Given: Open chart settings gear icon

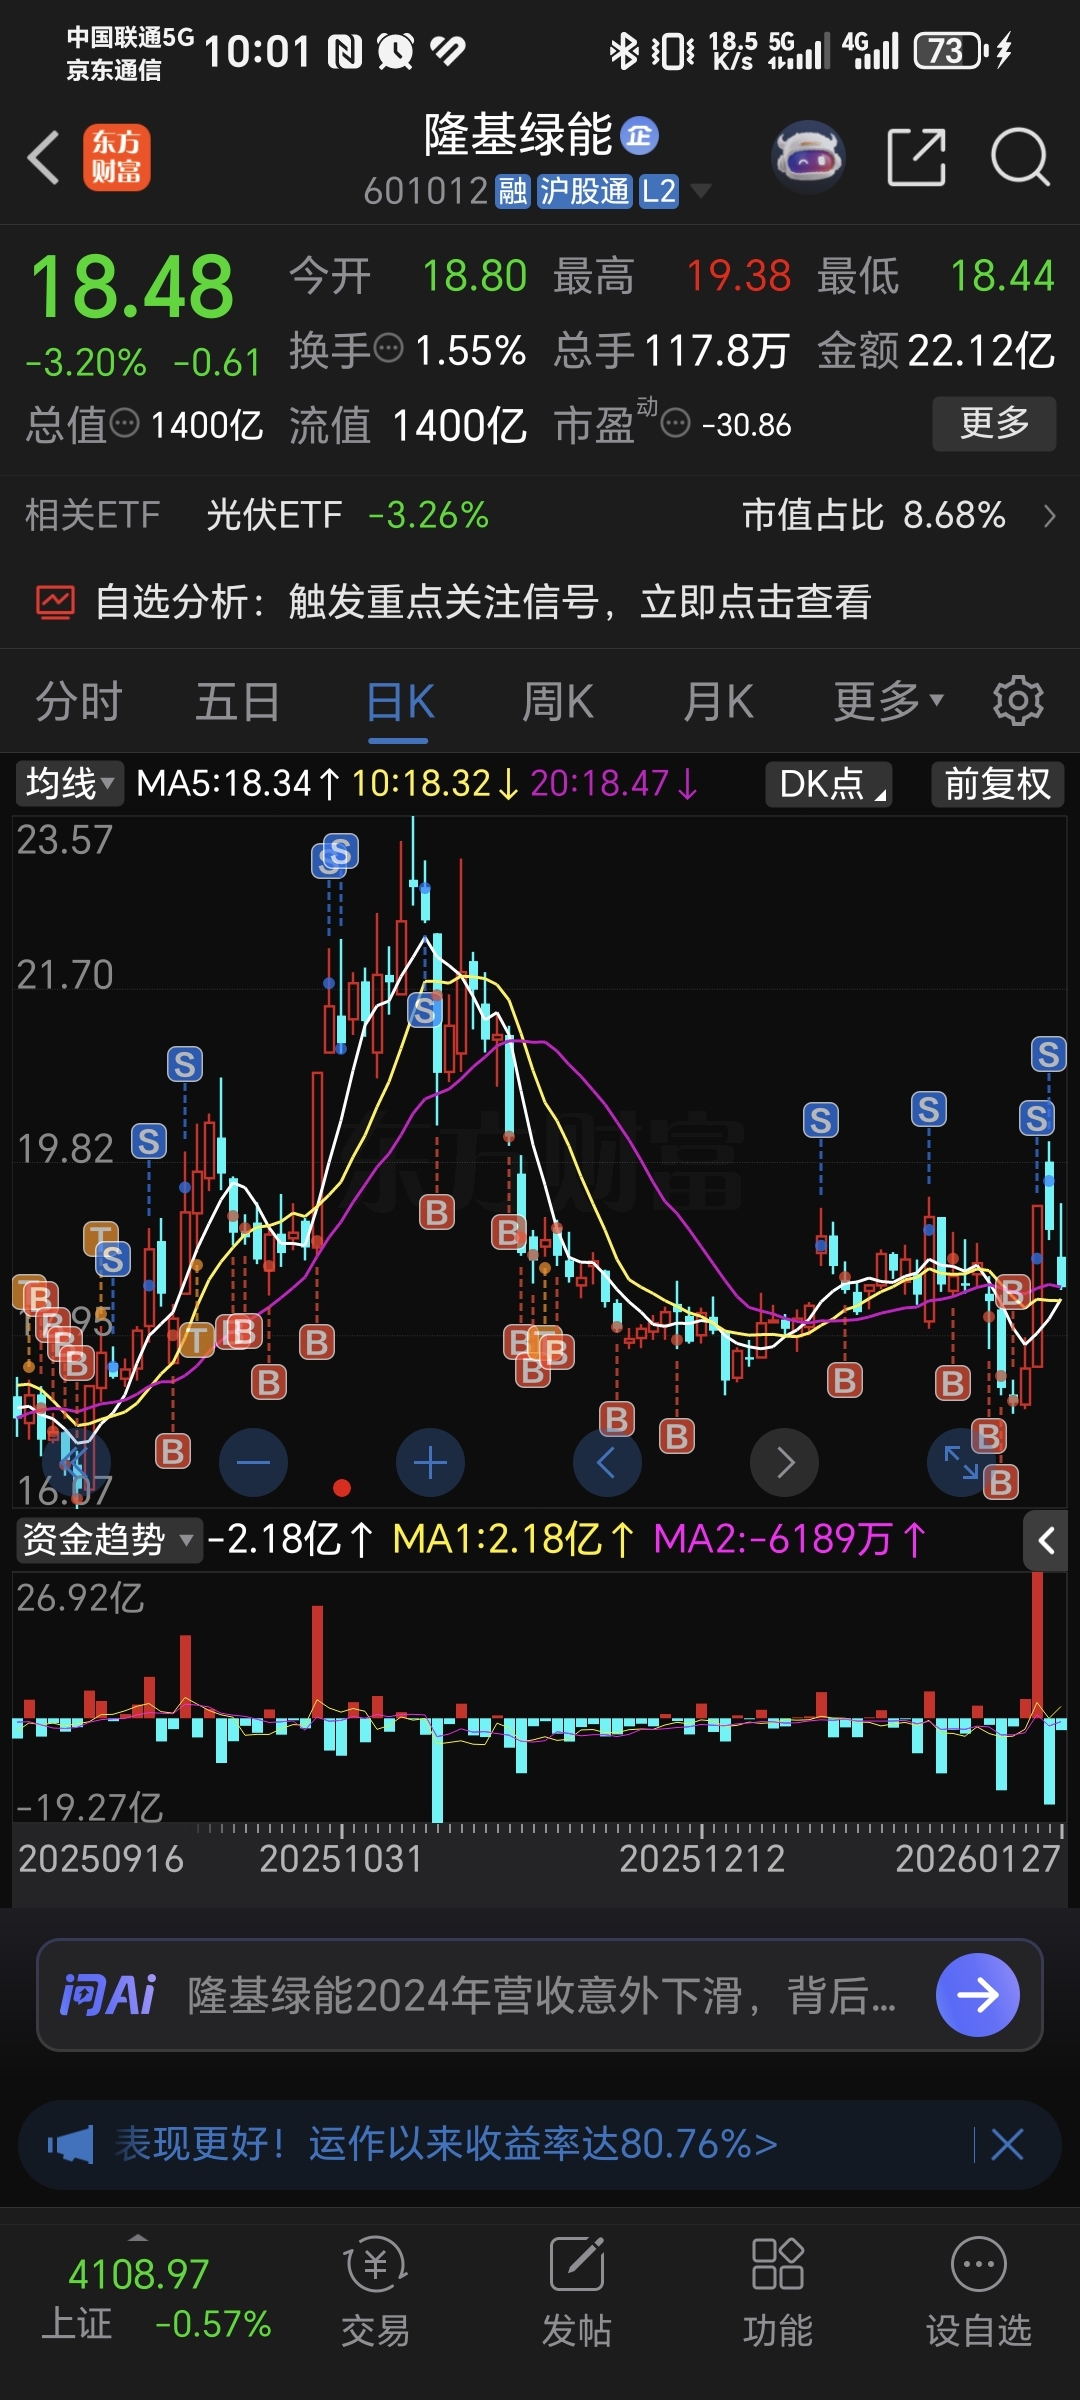Looking at the screenshot, I should (1018, 701).
